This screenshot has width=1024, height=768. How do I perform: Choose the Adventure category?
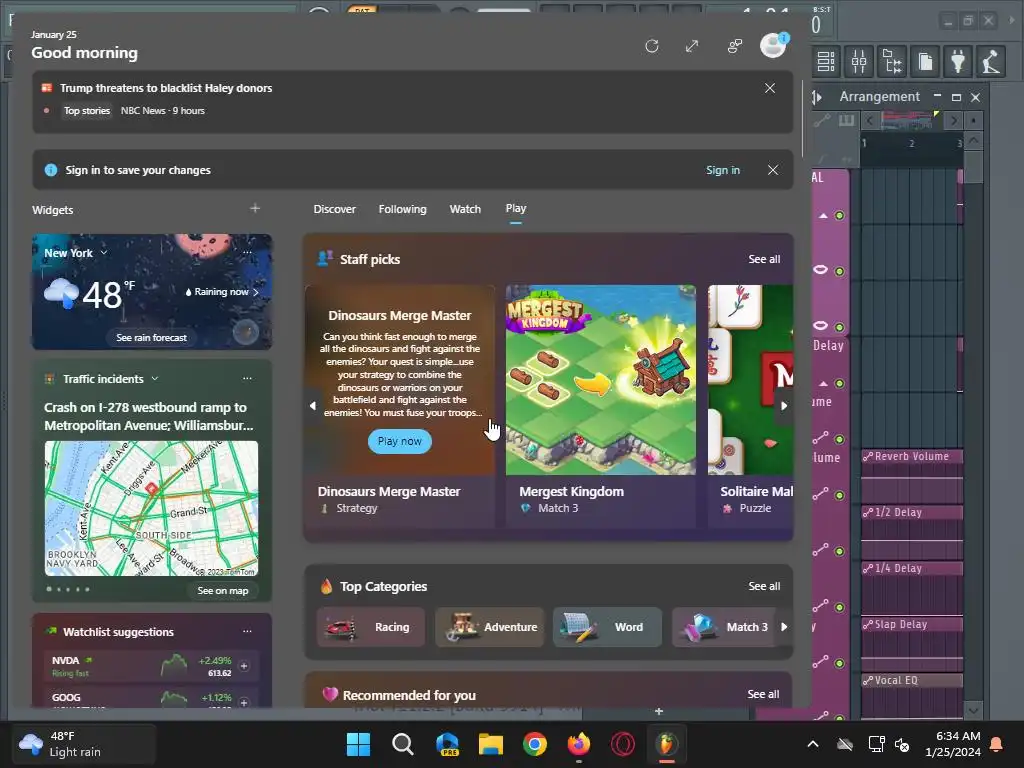click(x=489, y=627)
